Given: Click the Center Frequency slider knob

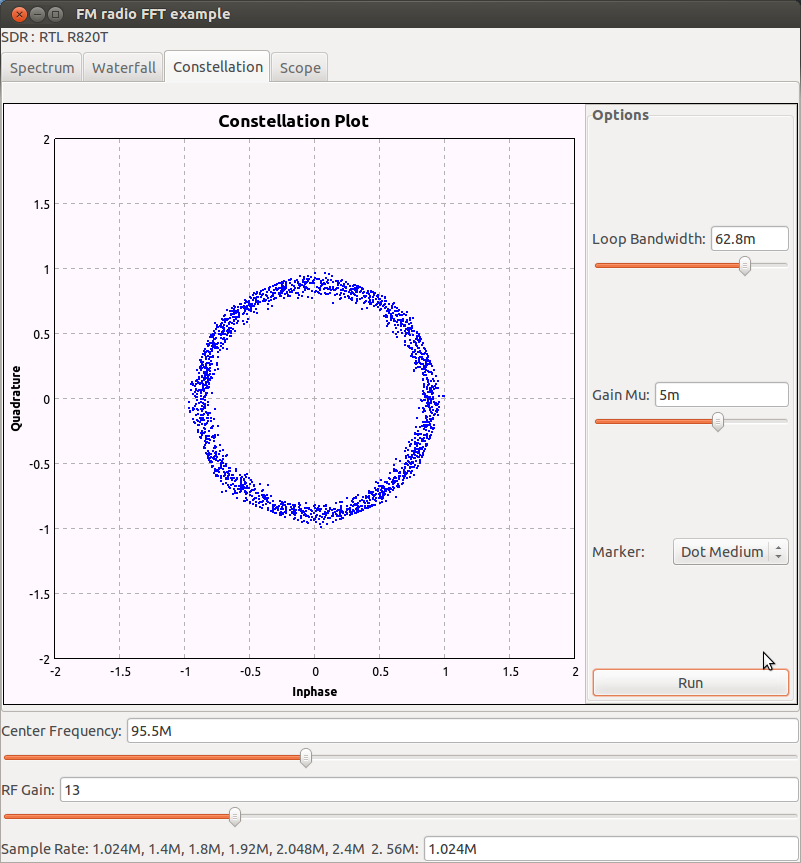Looking at the screenshot, I should pos(306,758).
